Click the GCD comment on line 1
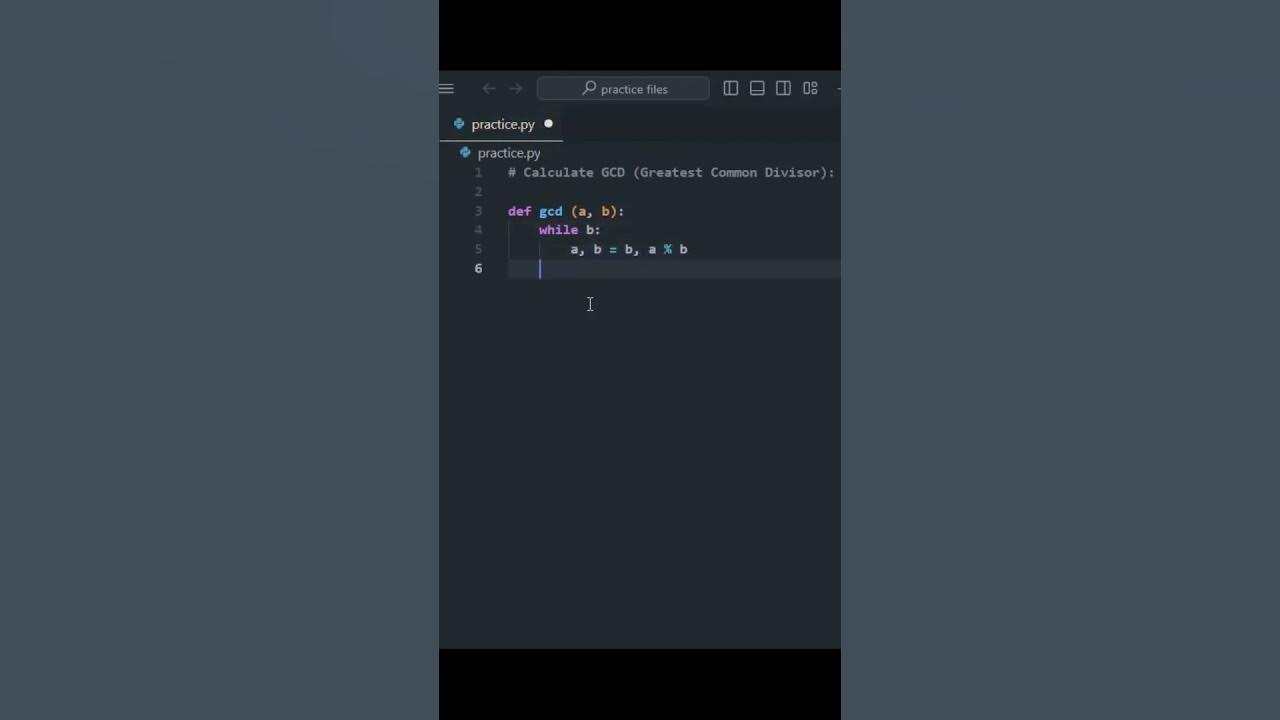 671,173
